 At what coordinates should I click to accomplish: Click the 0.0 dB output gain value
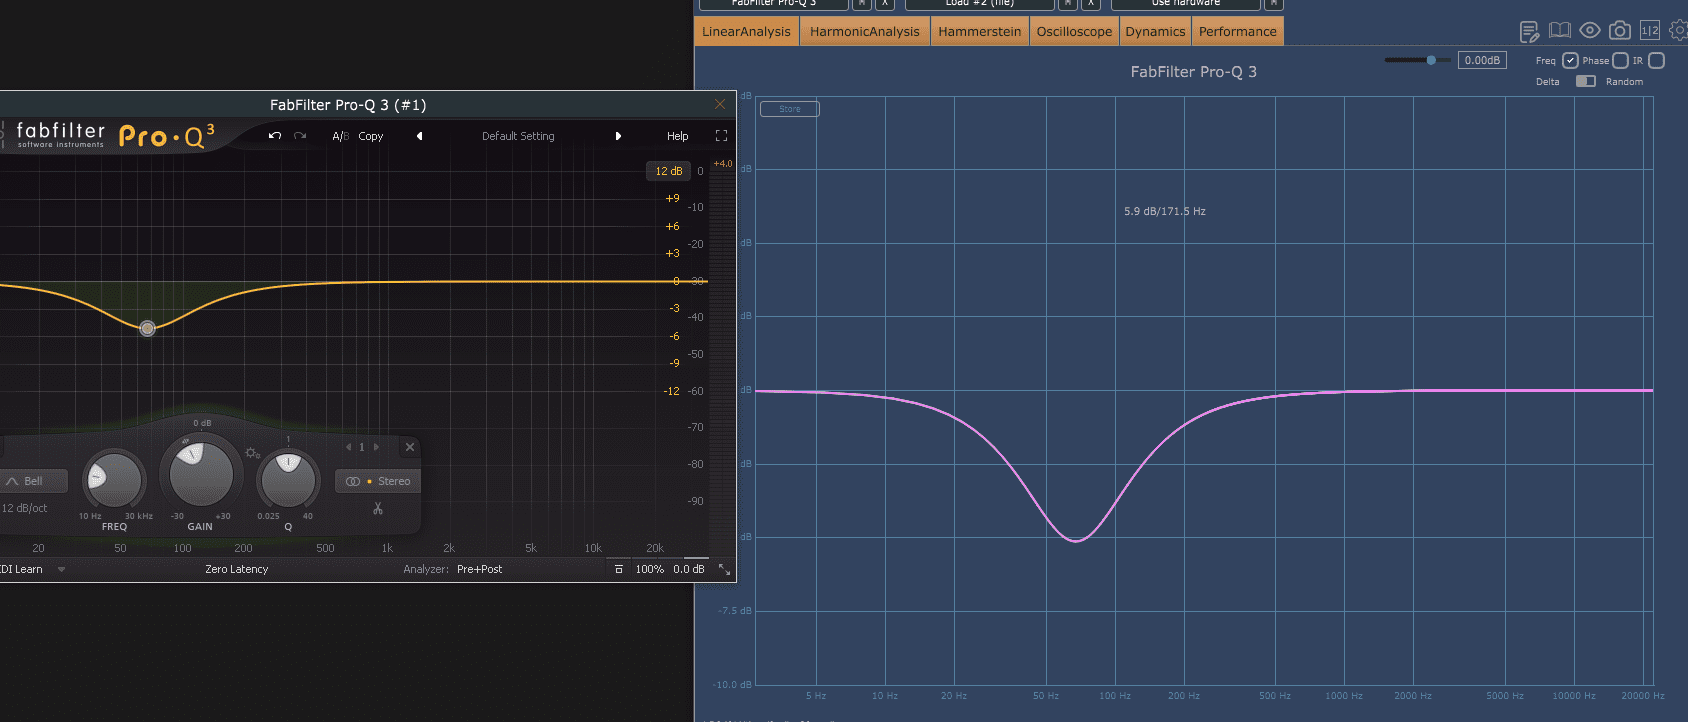coord(688,569)
